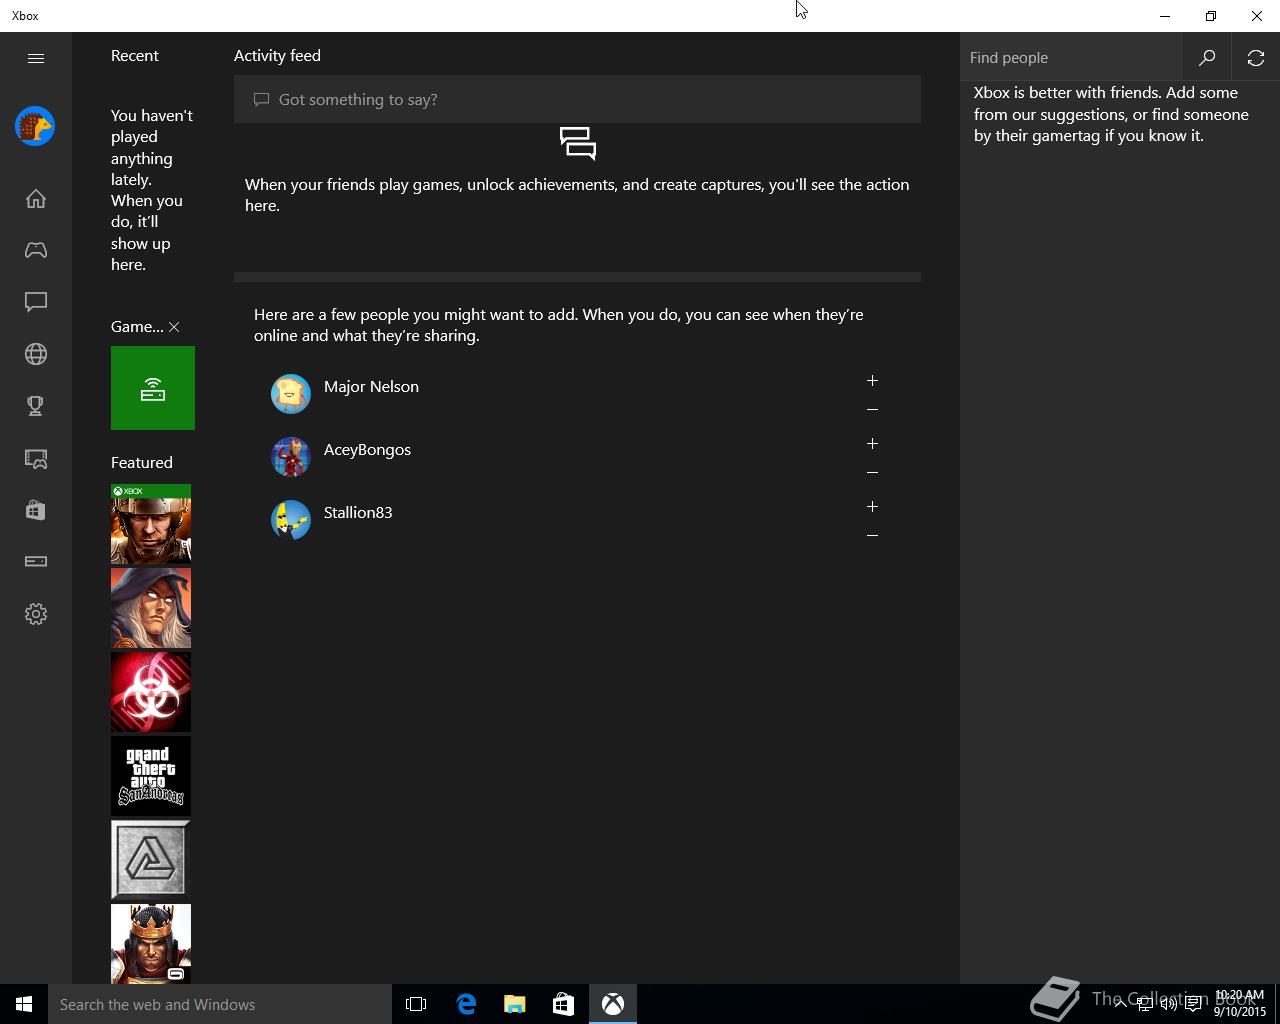Image resolution: width=1280 pixels, height=1024 pixels.
Task: Dismiss the Game streaming tile with X
Action: pyautogui.click(x=174, y=327)
